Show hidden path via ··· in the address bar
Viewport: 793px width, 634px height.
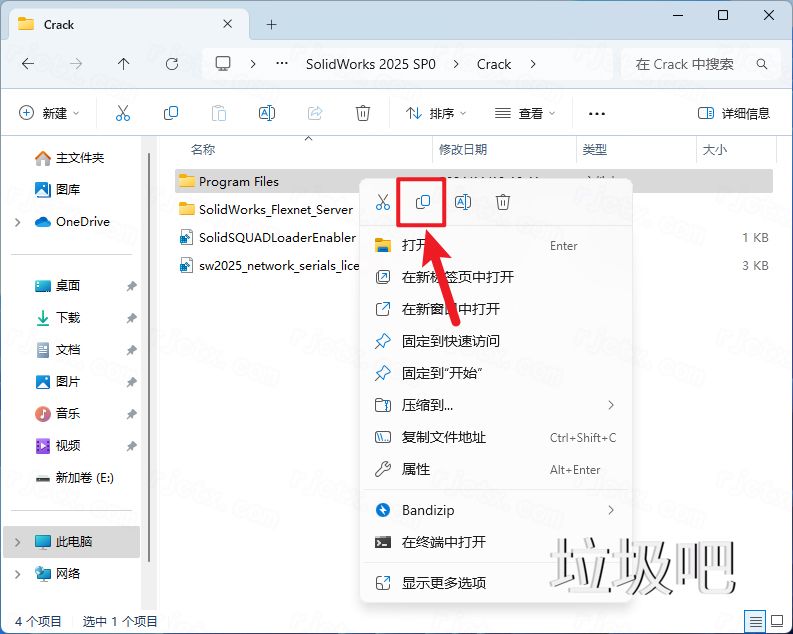tap(282, 64)
